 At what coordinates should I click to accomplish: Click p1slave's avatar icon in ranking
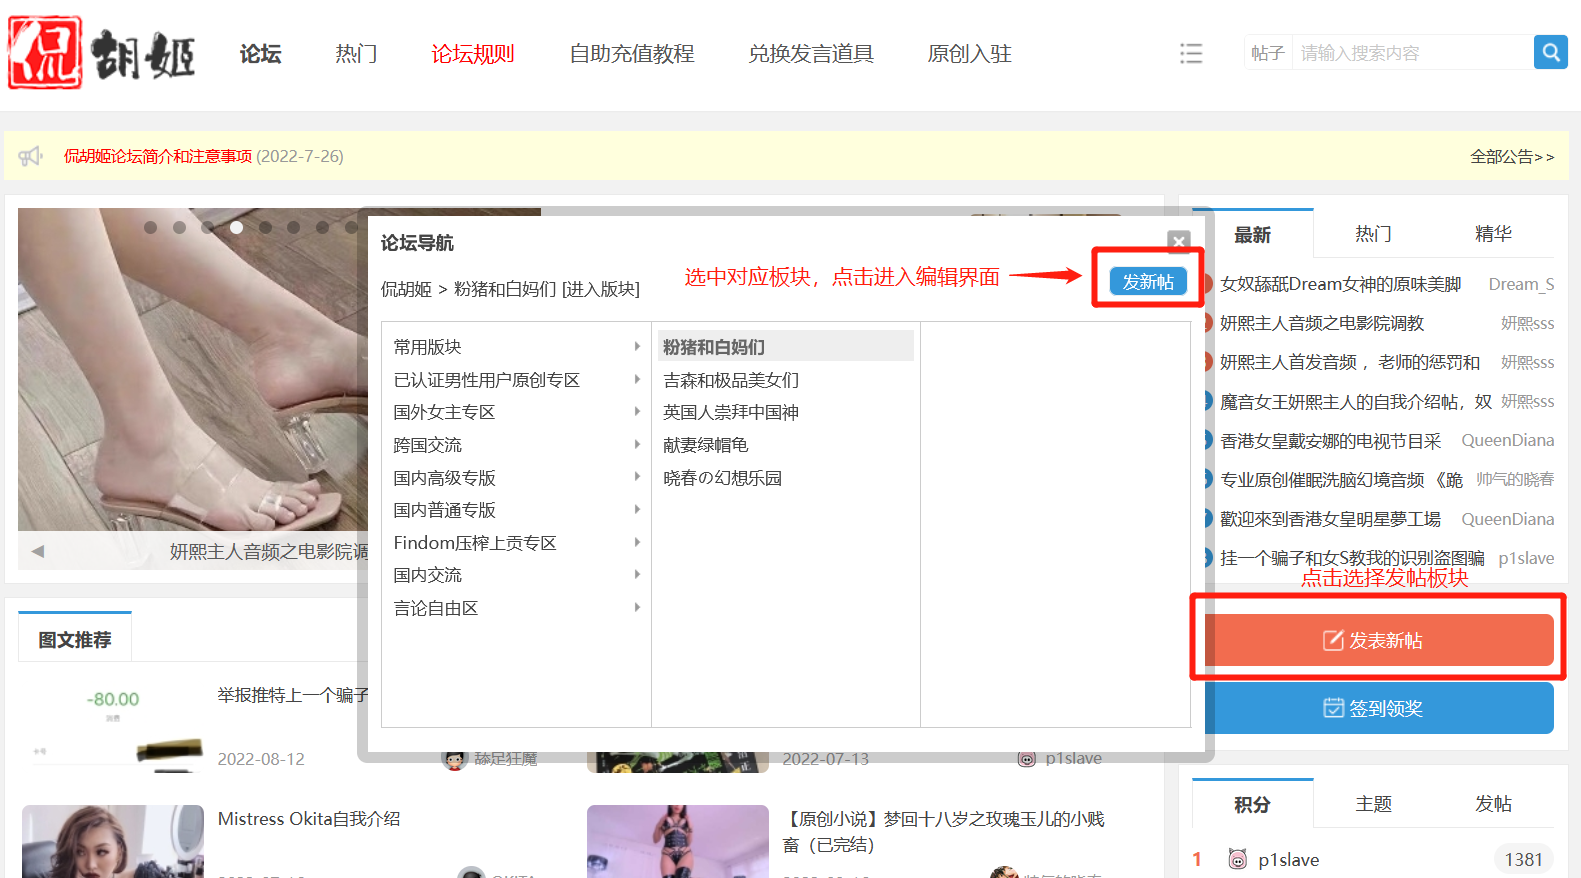click(x=1237, y=859)
